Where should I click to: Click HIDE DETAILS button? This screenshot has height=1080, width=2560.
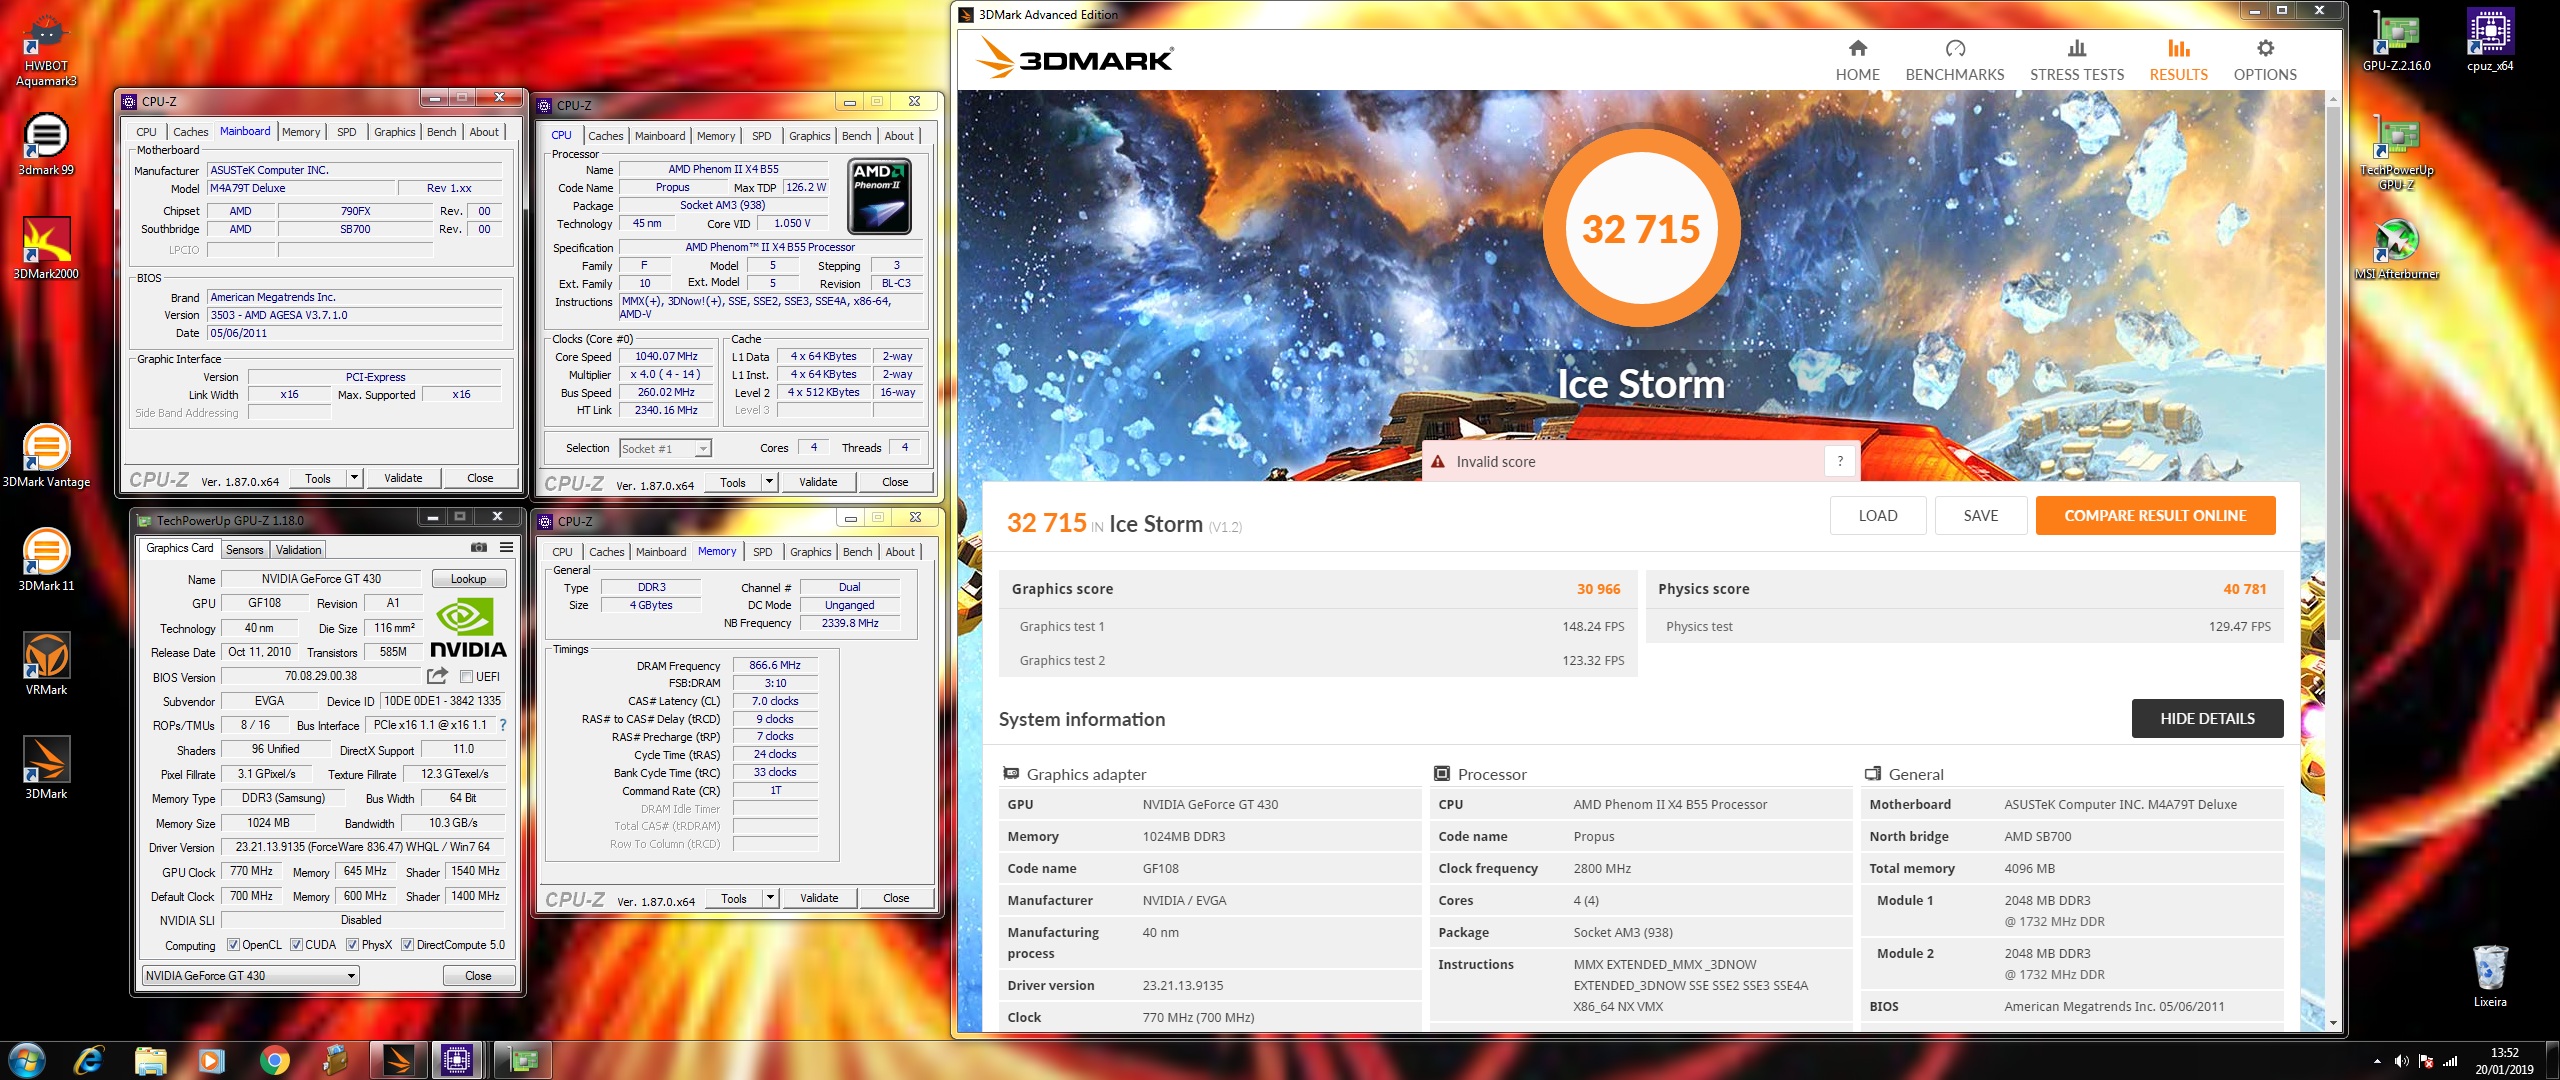2207,718
